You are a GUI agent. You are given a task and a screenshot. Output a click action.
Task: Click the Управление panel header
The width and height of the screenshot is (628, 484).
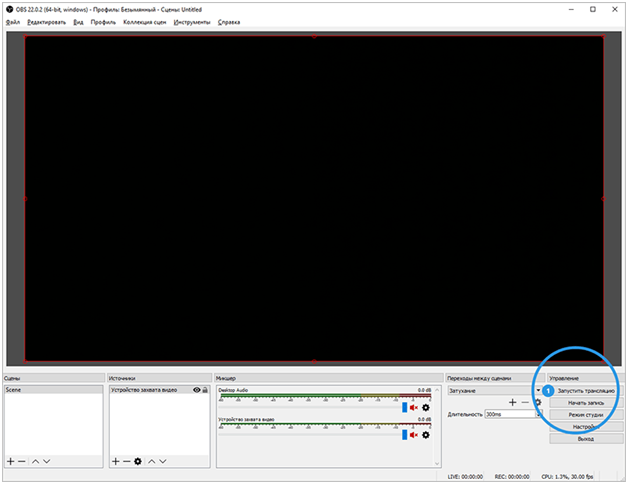(x=586, y=378)
